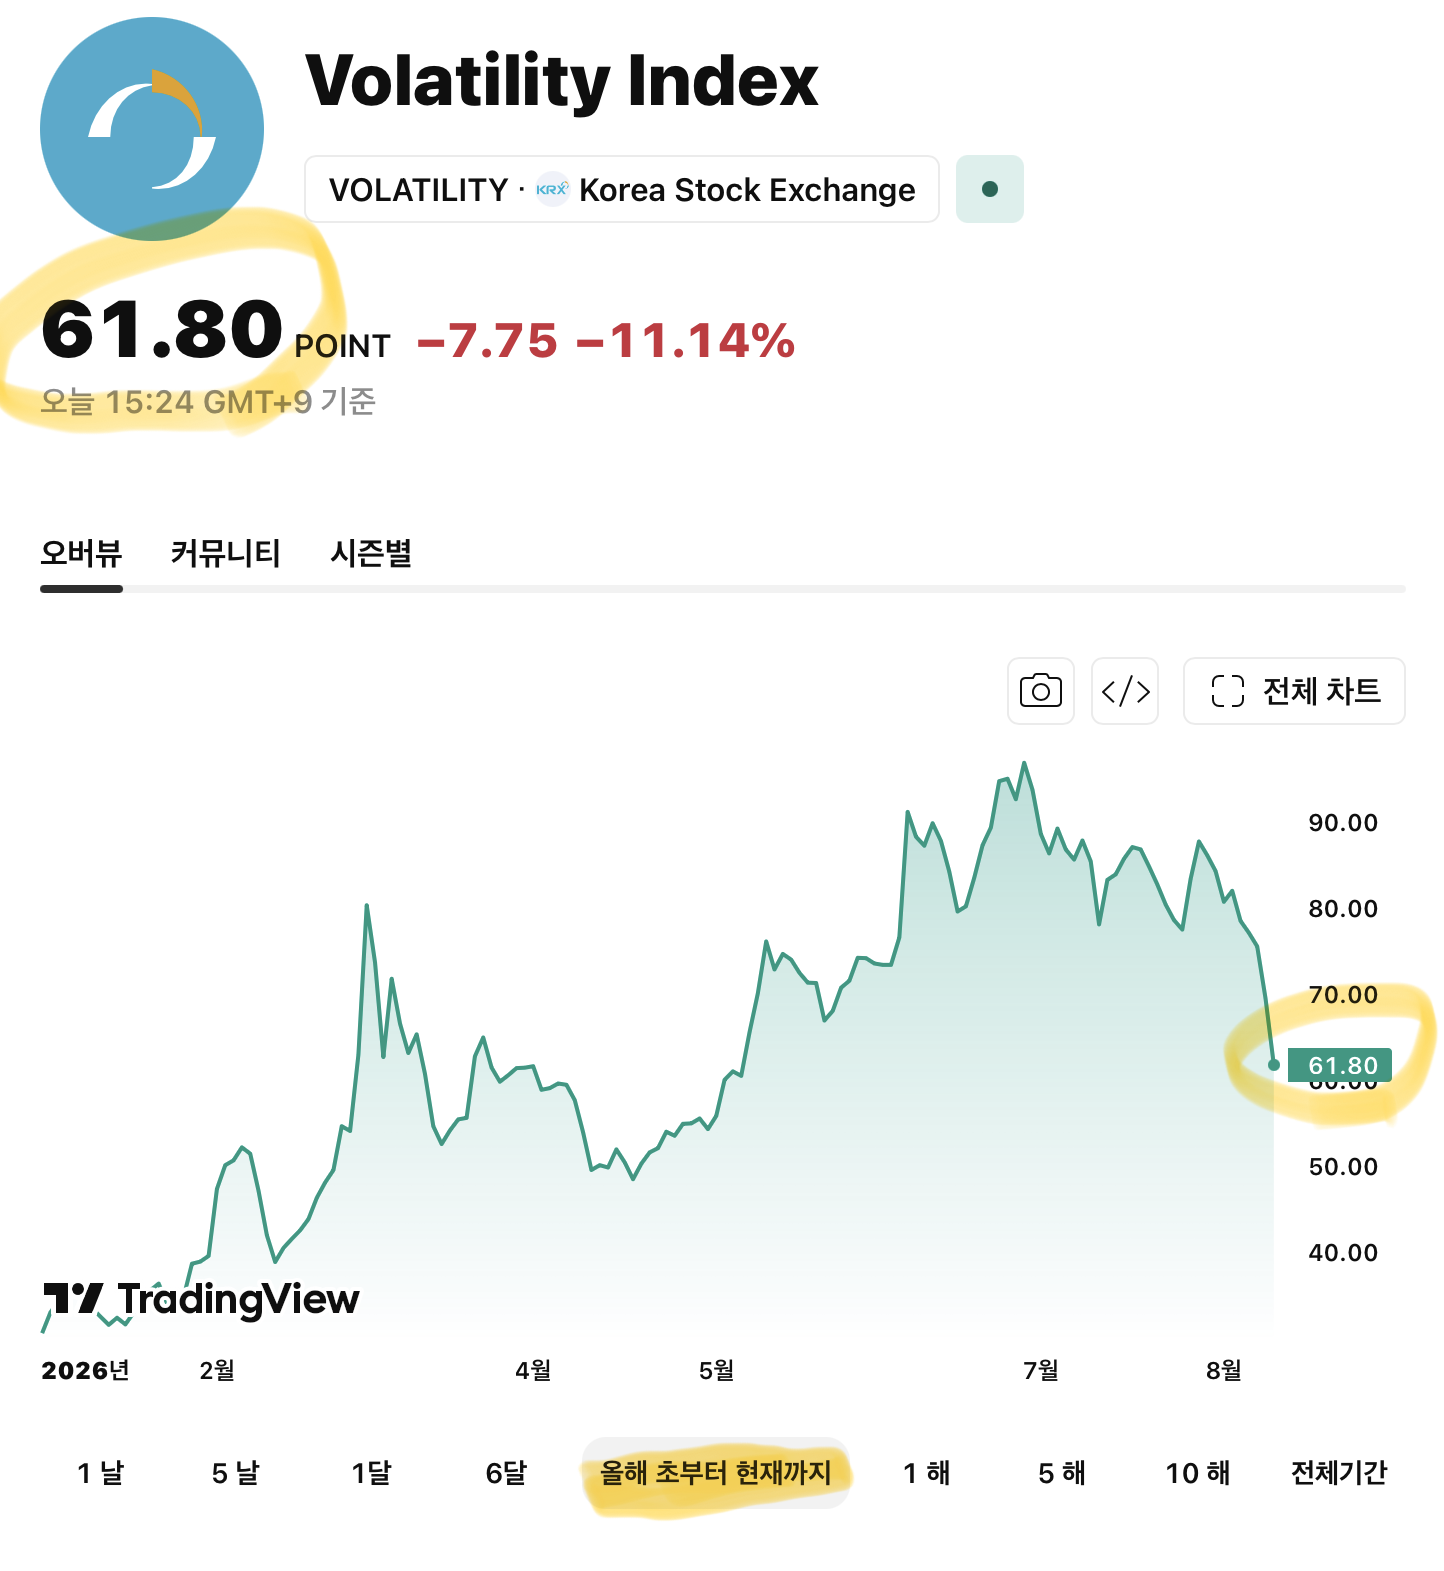
Task: Take a chart snapshot with the camera icon
Action: [x=1040, y=691]
